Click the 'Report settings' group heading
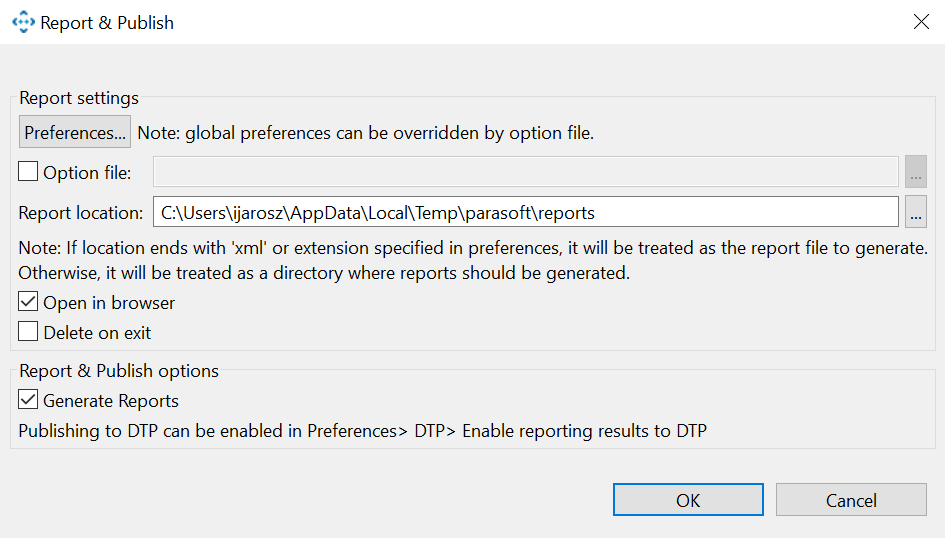The height and width of the screenshot is (538, 945). pos(79,98)
